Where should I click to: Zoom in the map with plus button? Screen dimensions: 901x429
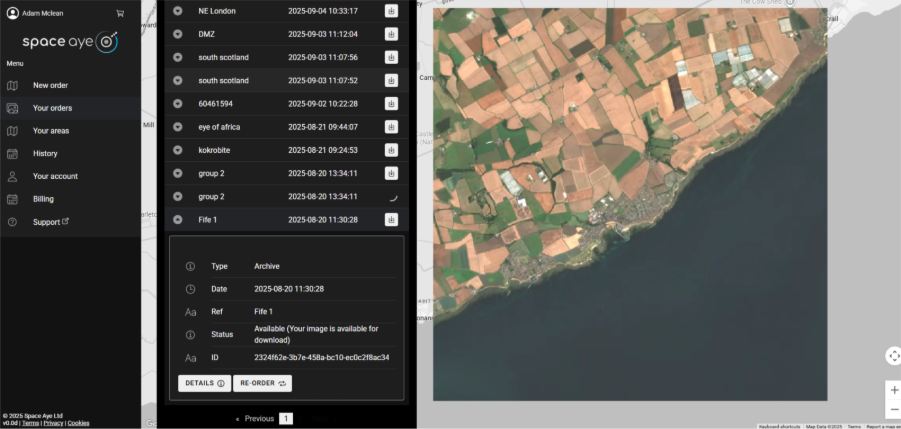(x=893, y=390)
